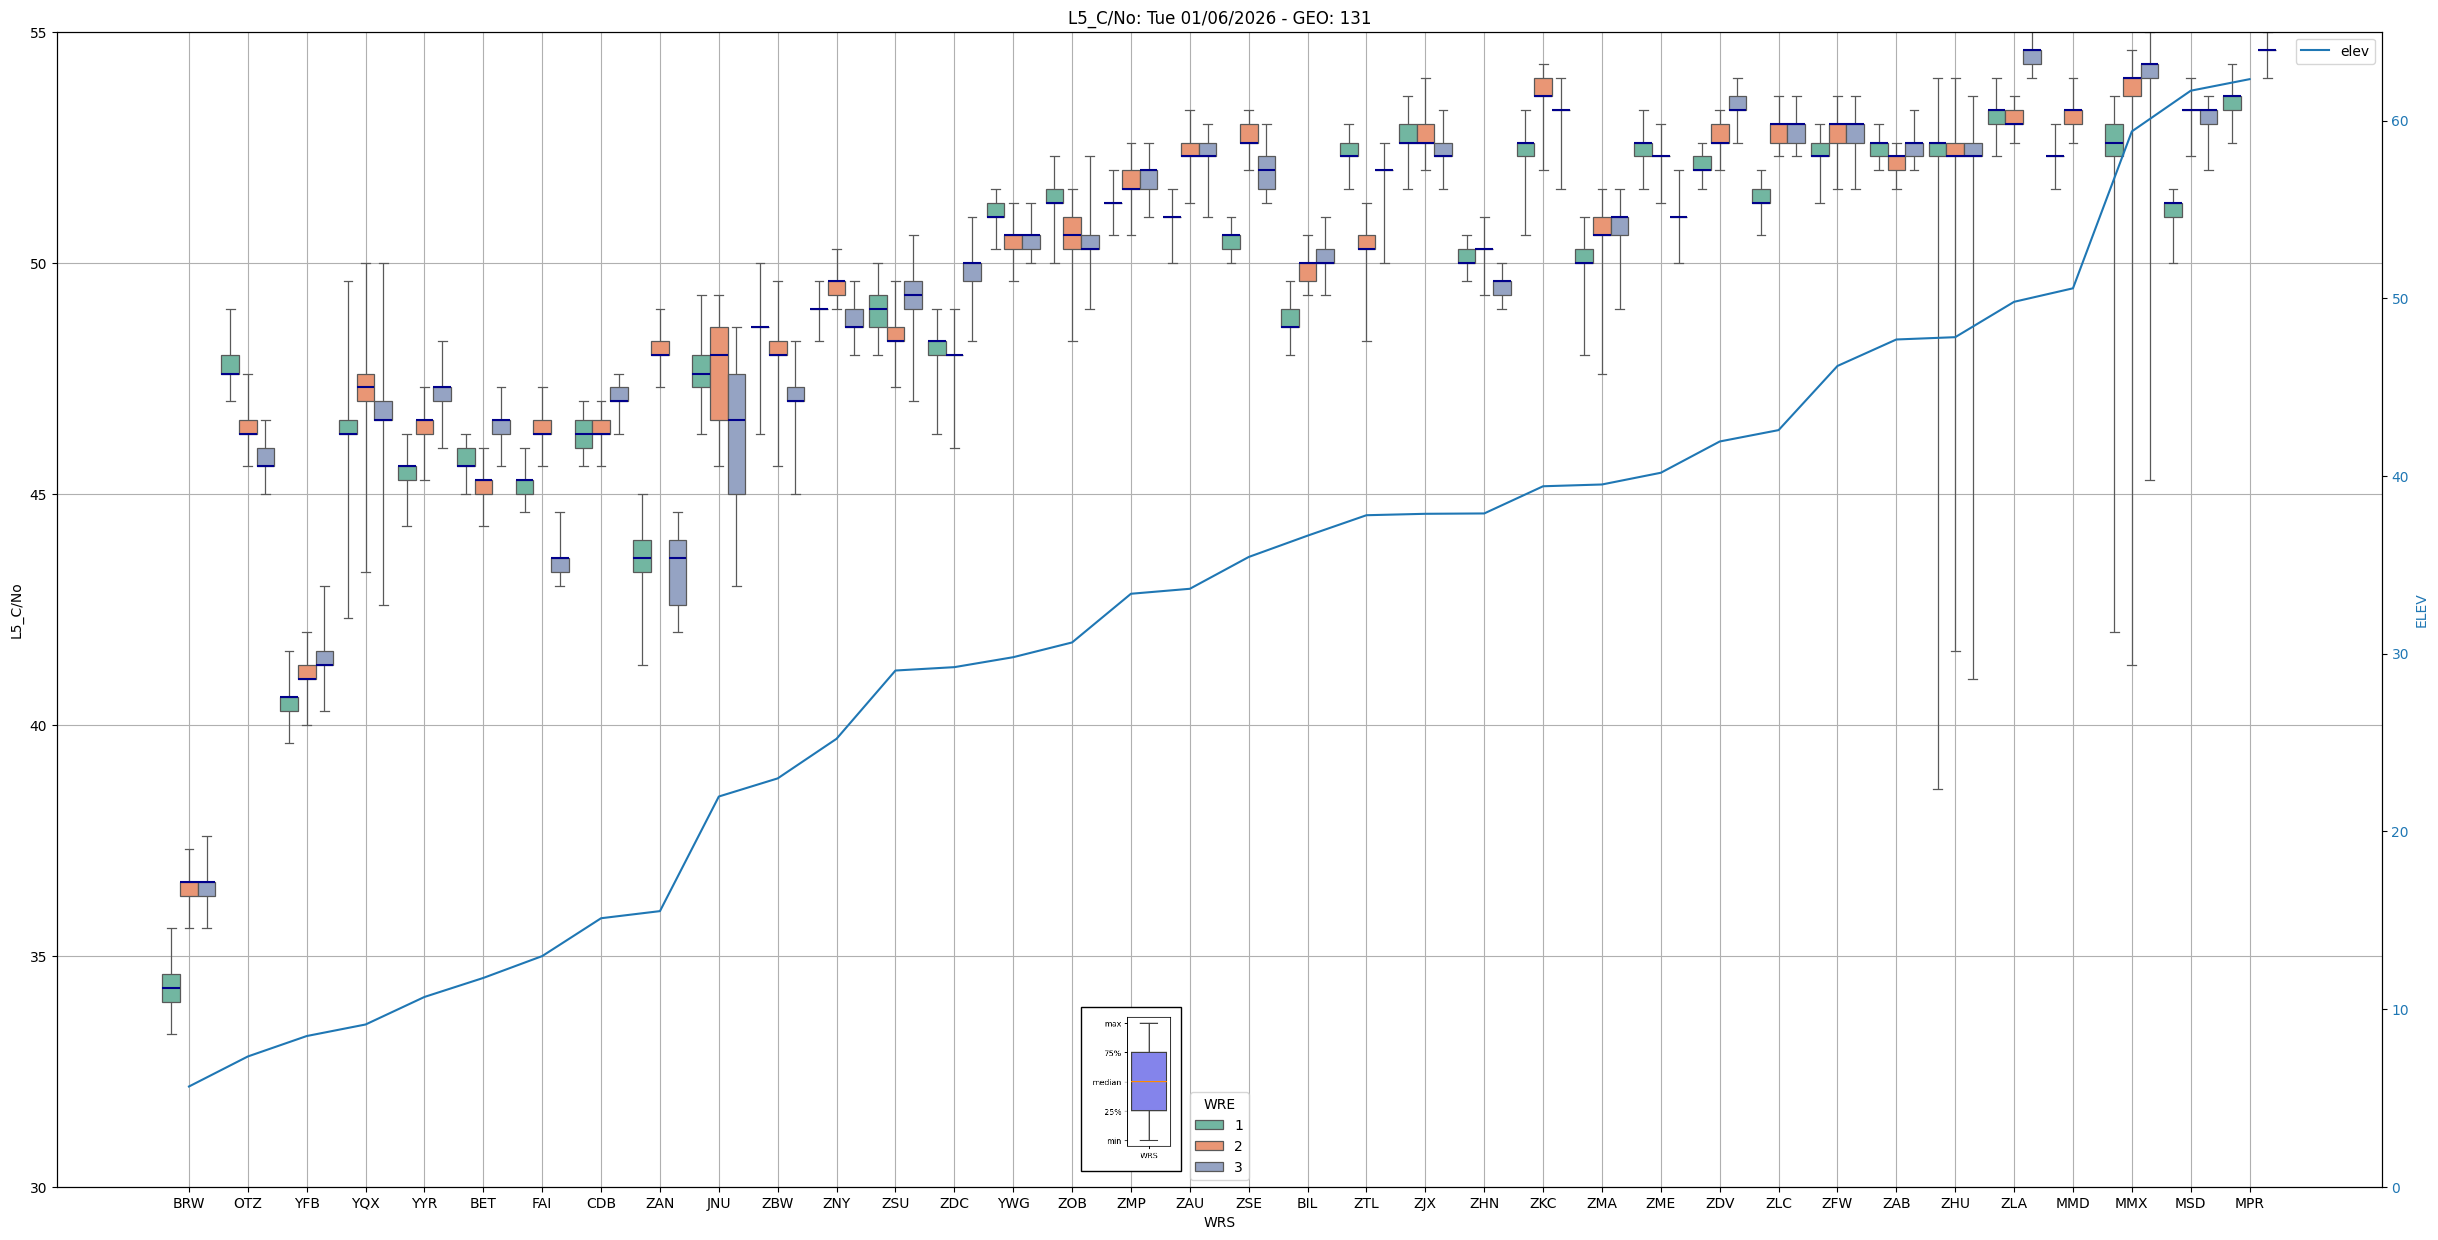Click the elev legend entry

click(2354, 51)
